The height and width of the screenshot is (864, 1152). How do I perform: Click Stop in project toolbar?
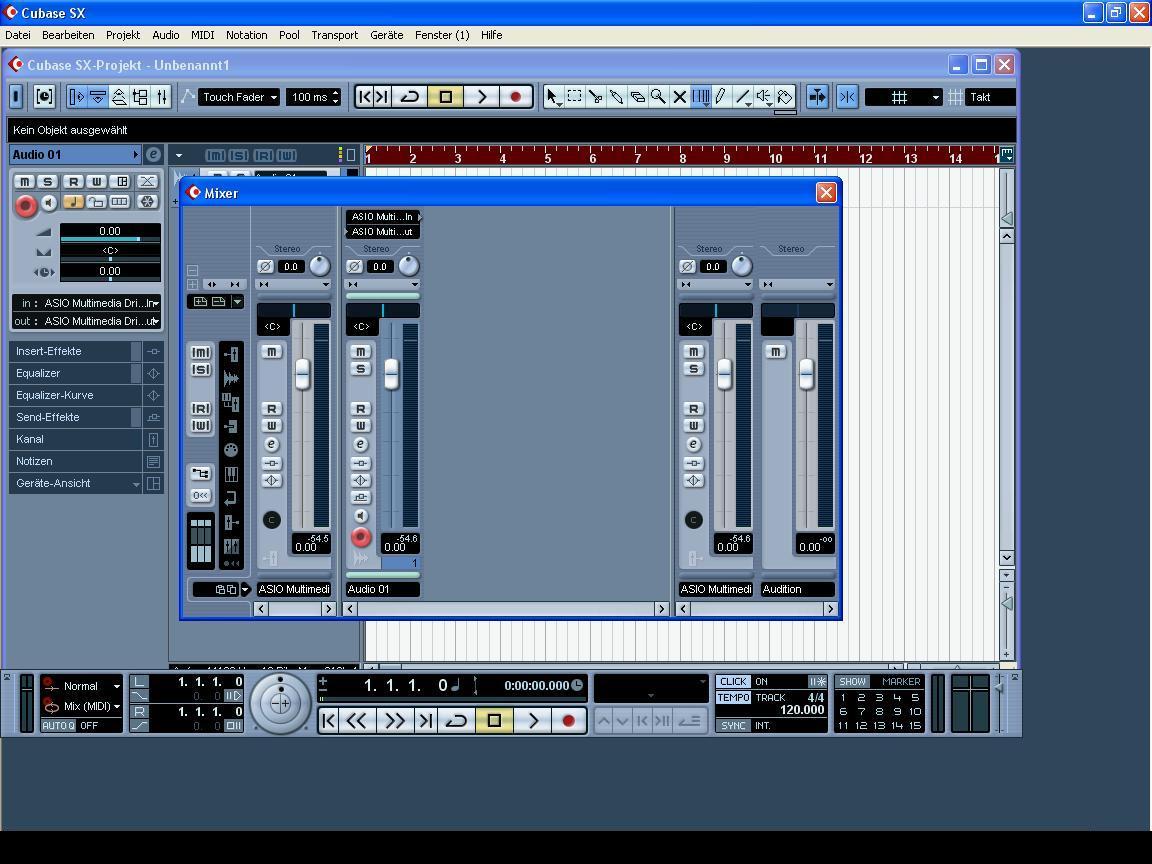(446, 96)
